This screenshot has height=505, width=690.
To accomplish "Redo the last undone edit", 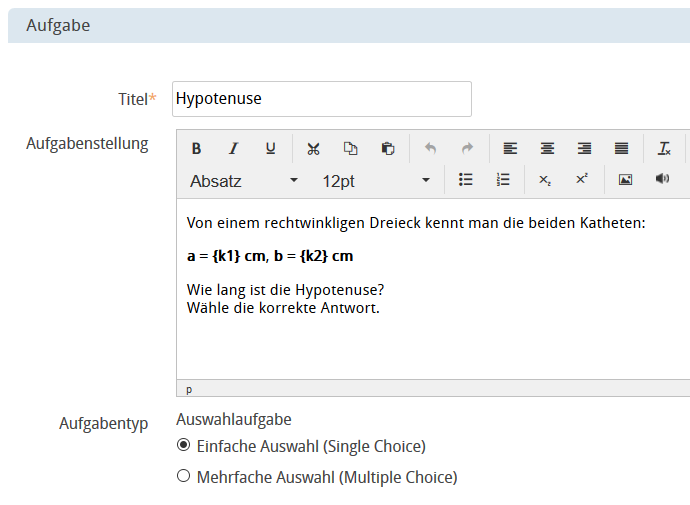I will pos(467,149).
